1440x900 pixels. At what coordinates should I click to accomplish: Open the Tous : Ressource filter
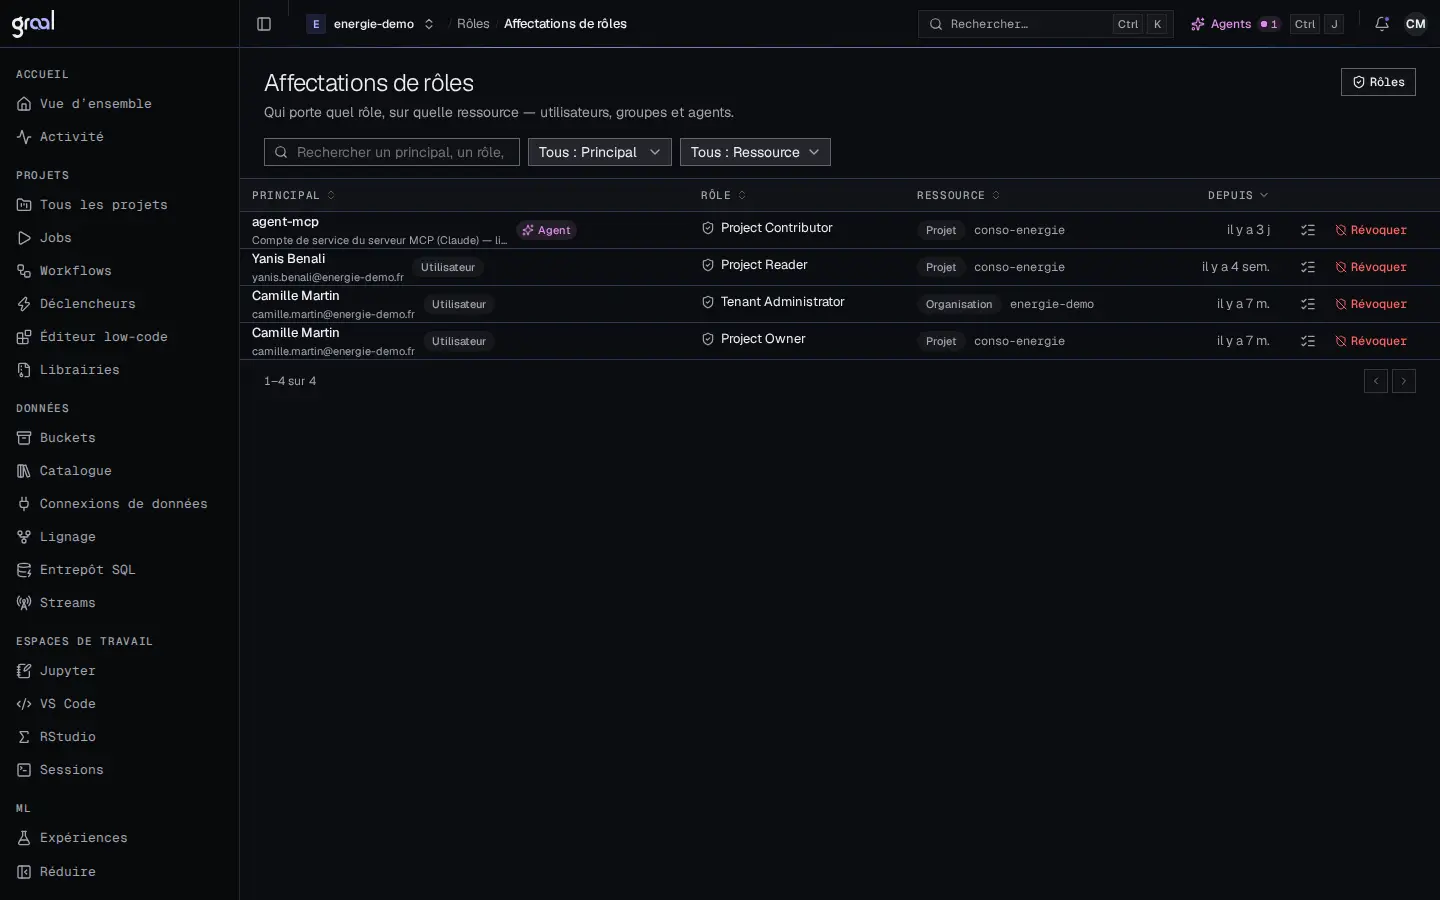(755, 152)
